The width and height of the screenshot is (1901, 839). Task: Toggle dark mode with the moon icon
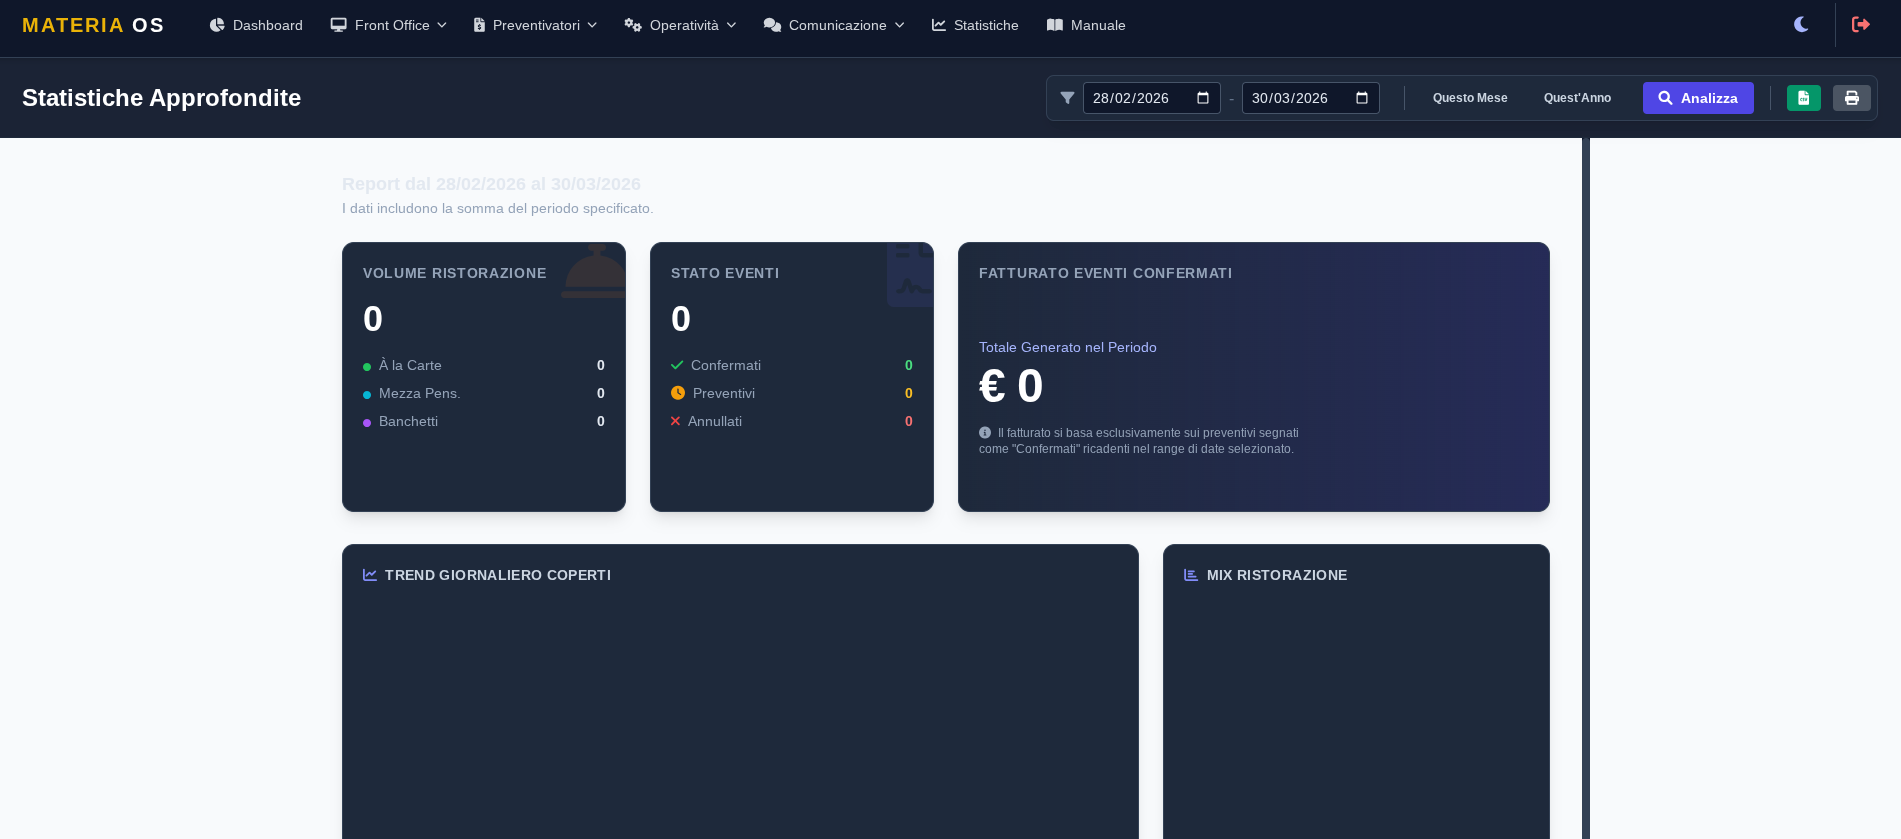click(x=1801, y=25)
